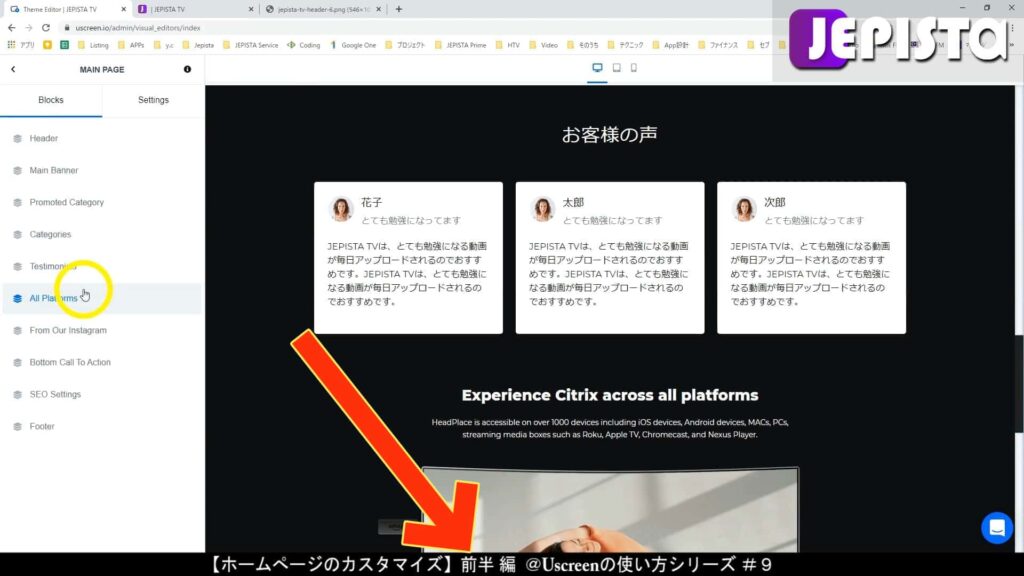Select the Categories block
Screen dimensions: 1024x576
tap(102, 234)
